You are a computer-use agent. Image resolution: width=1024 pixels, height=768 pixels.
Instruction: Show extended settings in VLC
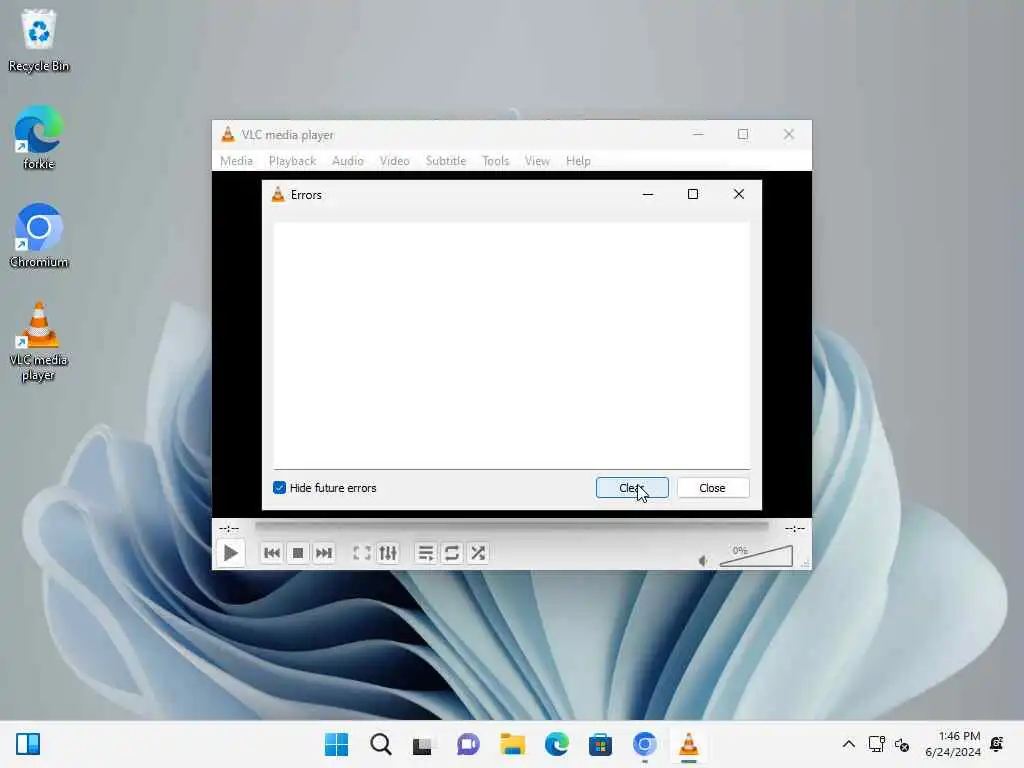click(388, 553)
